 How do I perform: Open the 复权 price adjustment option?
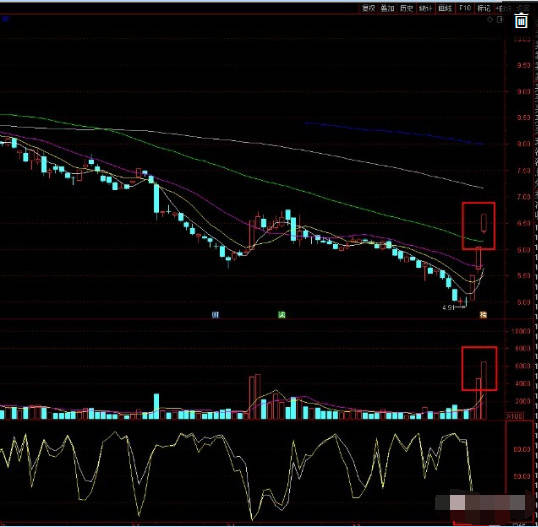point(369,8)
